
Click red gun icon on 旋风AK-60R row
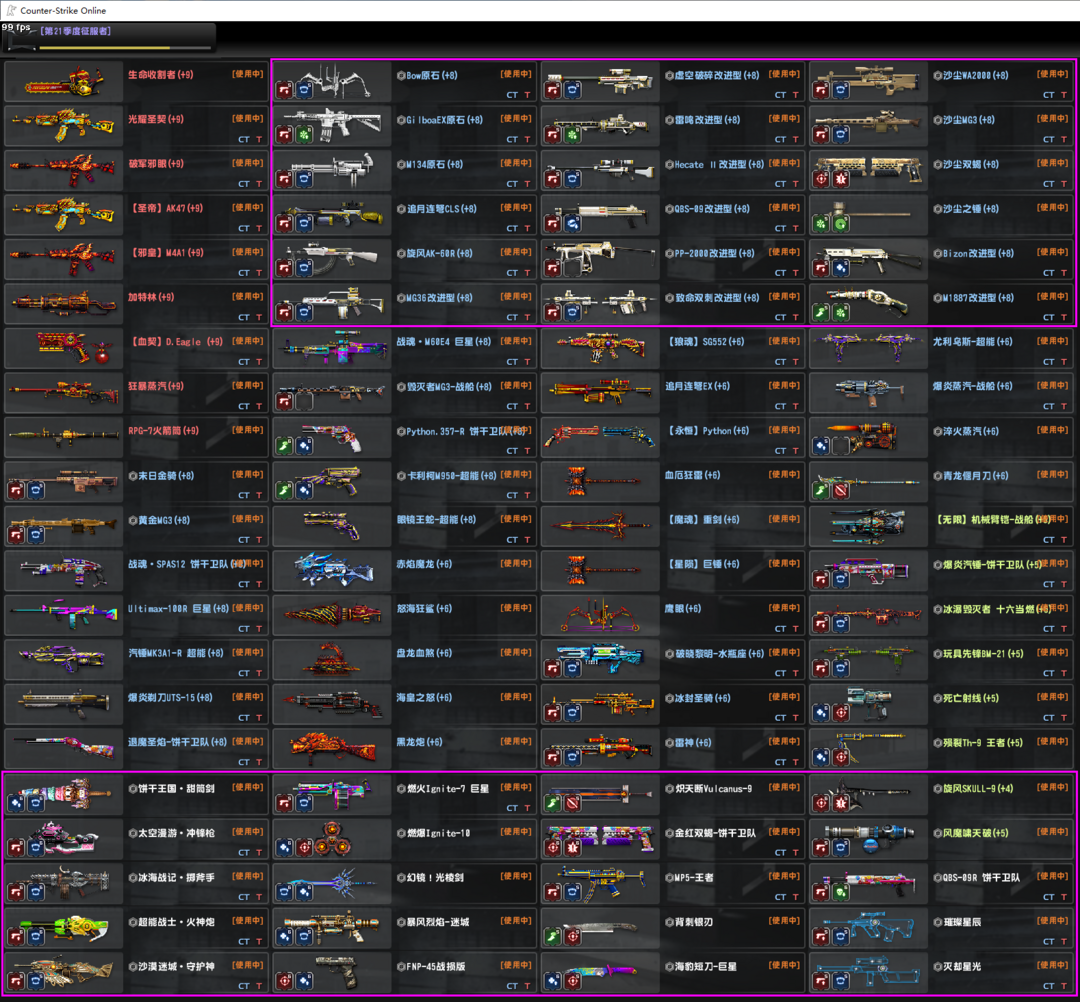[284, 268]
